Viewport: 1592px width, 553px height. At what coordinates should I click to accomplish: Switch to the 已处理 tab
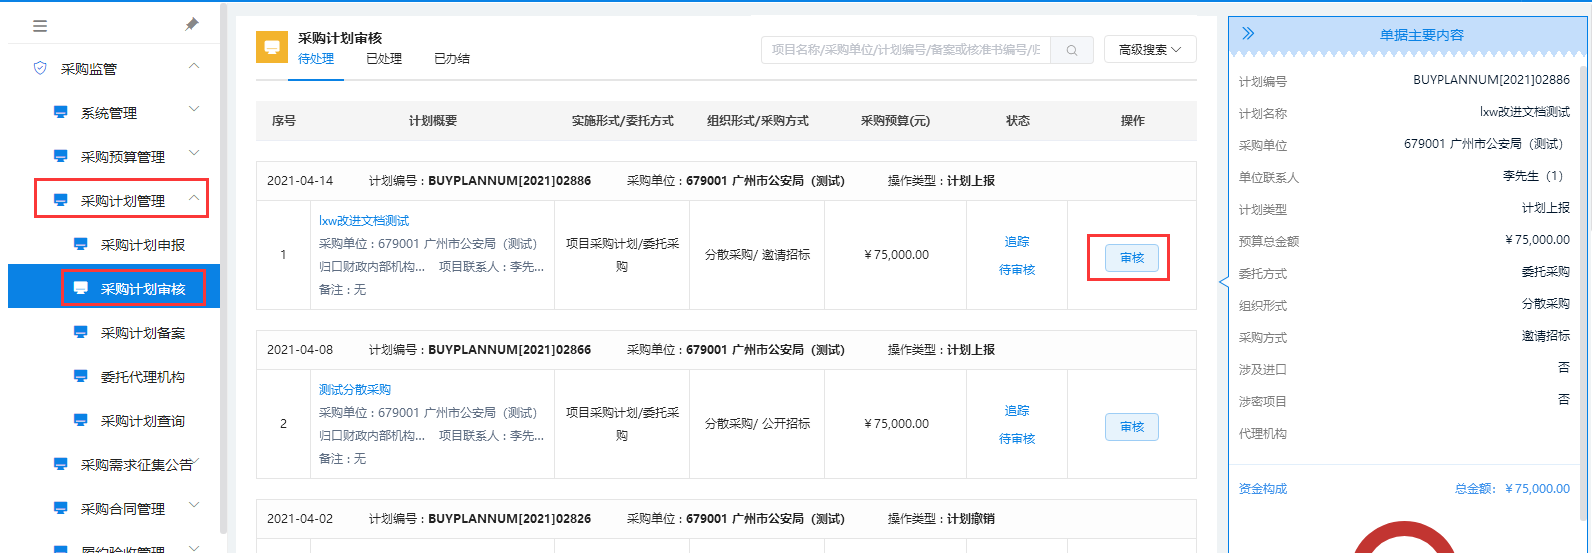pyautogui.click(x=384, y=59)
